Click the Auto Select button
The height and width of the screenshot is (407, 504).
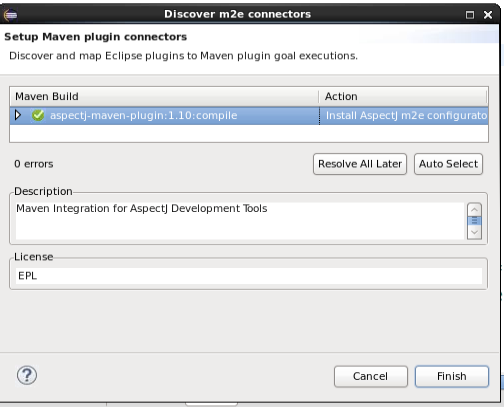pyautogui.click(x=448, y=164)
